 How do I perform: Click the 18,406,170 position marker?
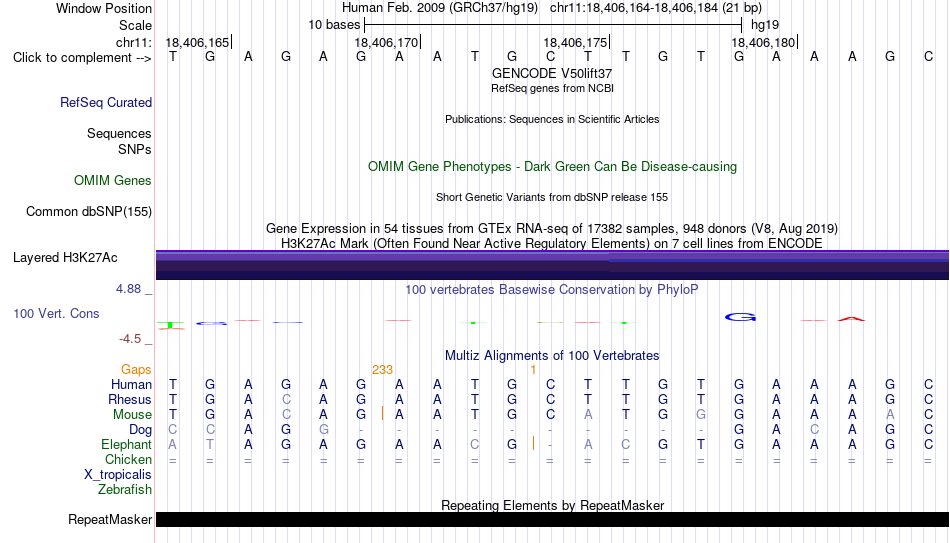tap(387, 42)
